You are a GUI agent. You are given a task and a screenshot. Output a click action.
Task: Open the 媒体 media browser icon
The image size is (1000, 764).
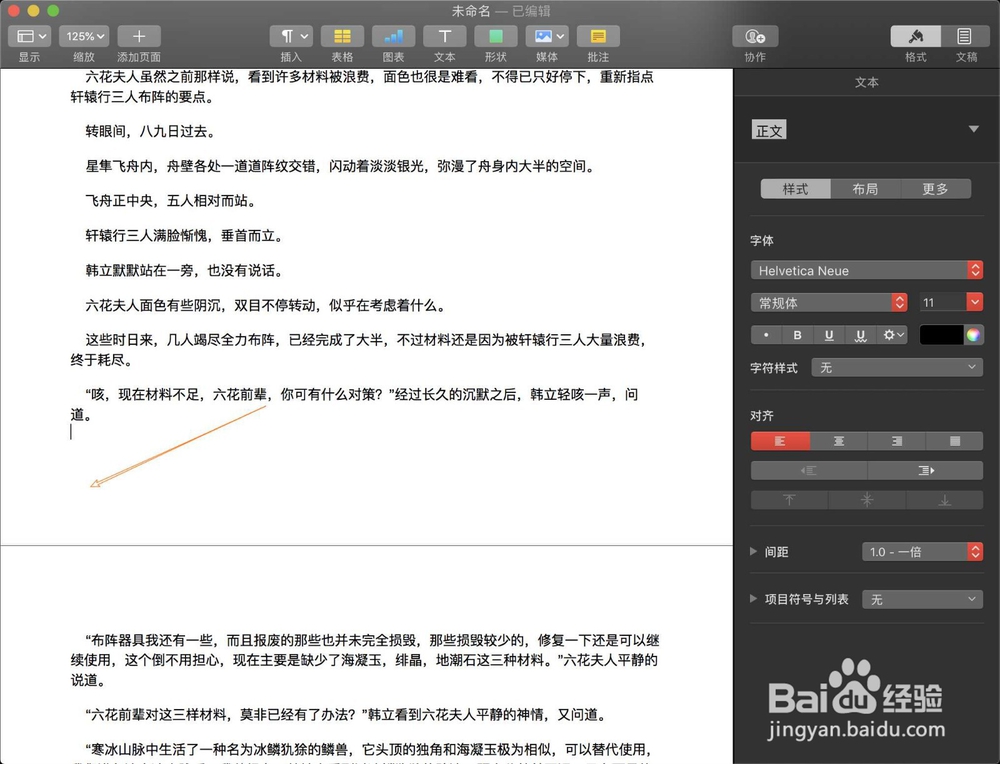point(546,38)
